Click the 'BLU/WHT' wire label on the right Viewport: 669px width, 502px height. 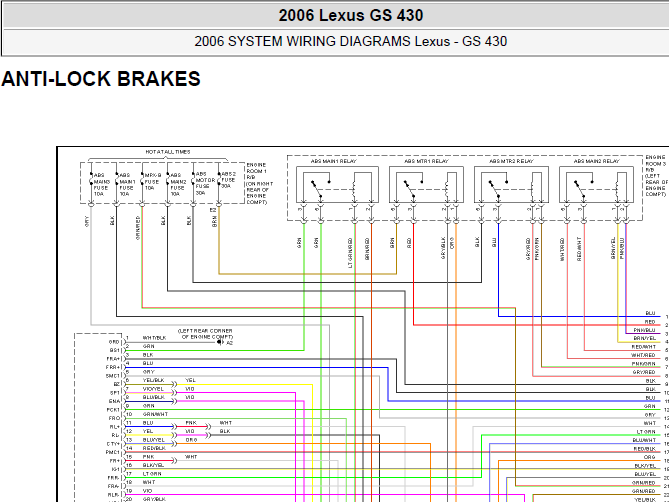(644, 440)
